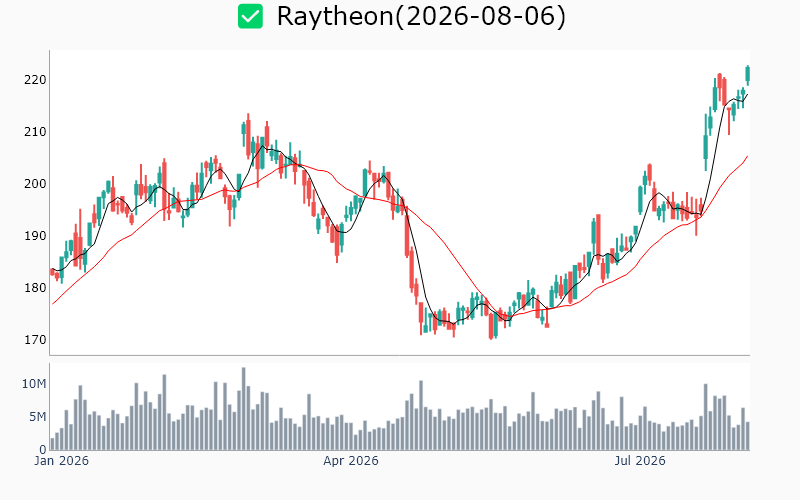
Task: Click the tallest volume bar in the chart
Action: pos(243,409)
